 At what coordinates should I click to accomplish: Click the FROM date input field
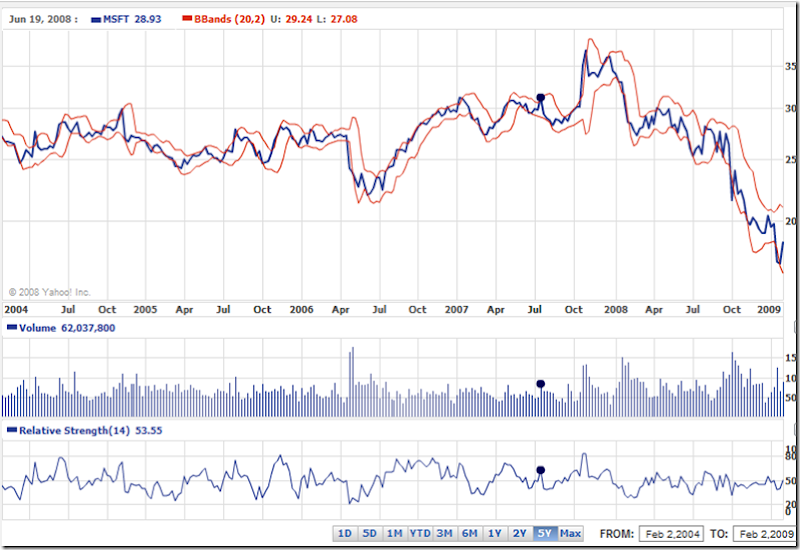(671, 534)
